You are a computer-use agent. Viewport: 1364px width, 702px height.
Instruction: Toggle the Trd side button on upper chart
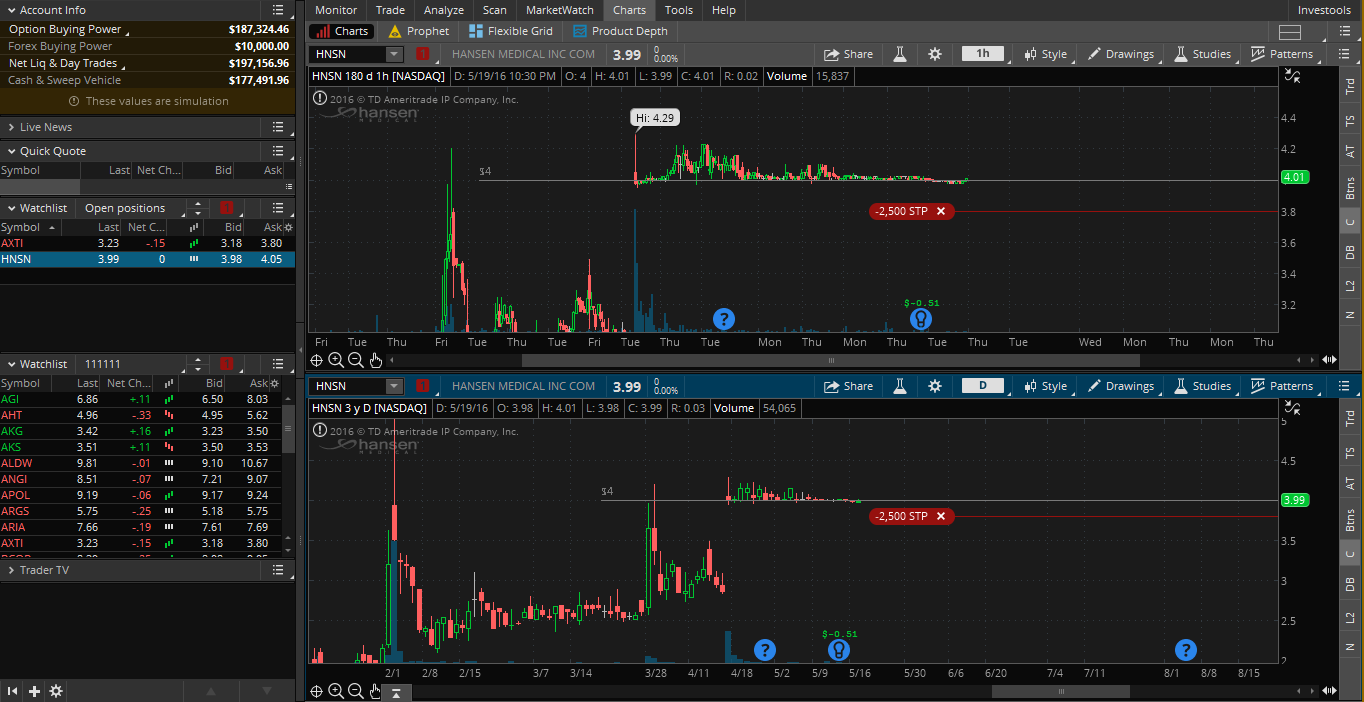point(1350,85)
